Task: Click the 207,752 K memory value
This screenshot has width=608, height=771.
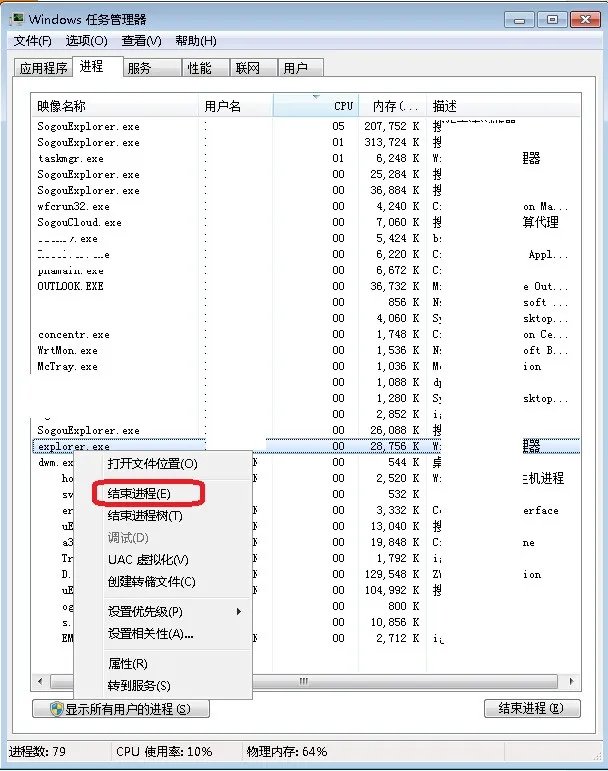Action: [391, 126]
